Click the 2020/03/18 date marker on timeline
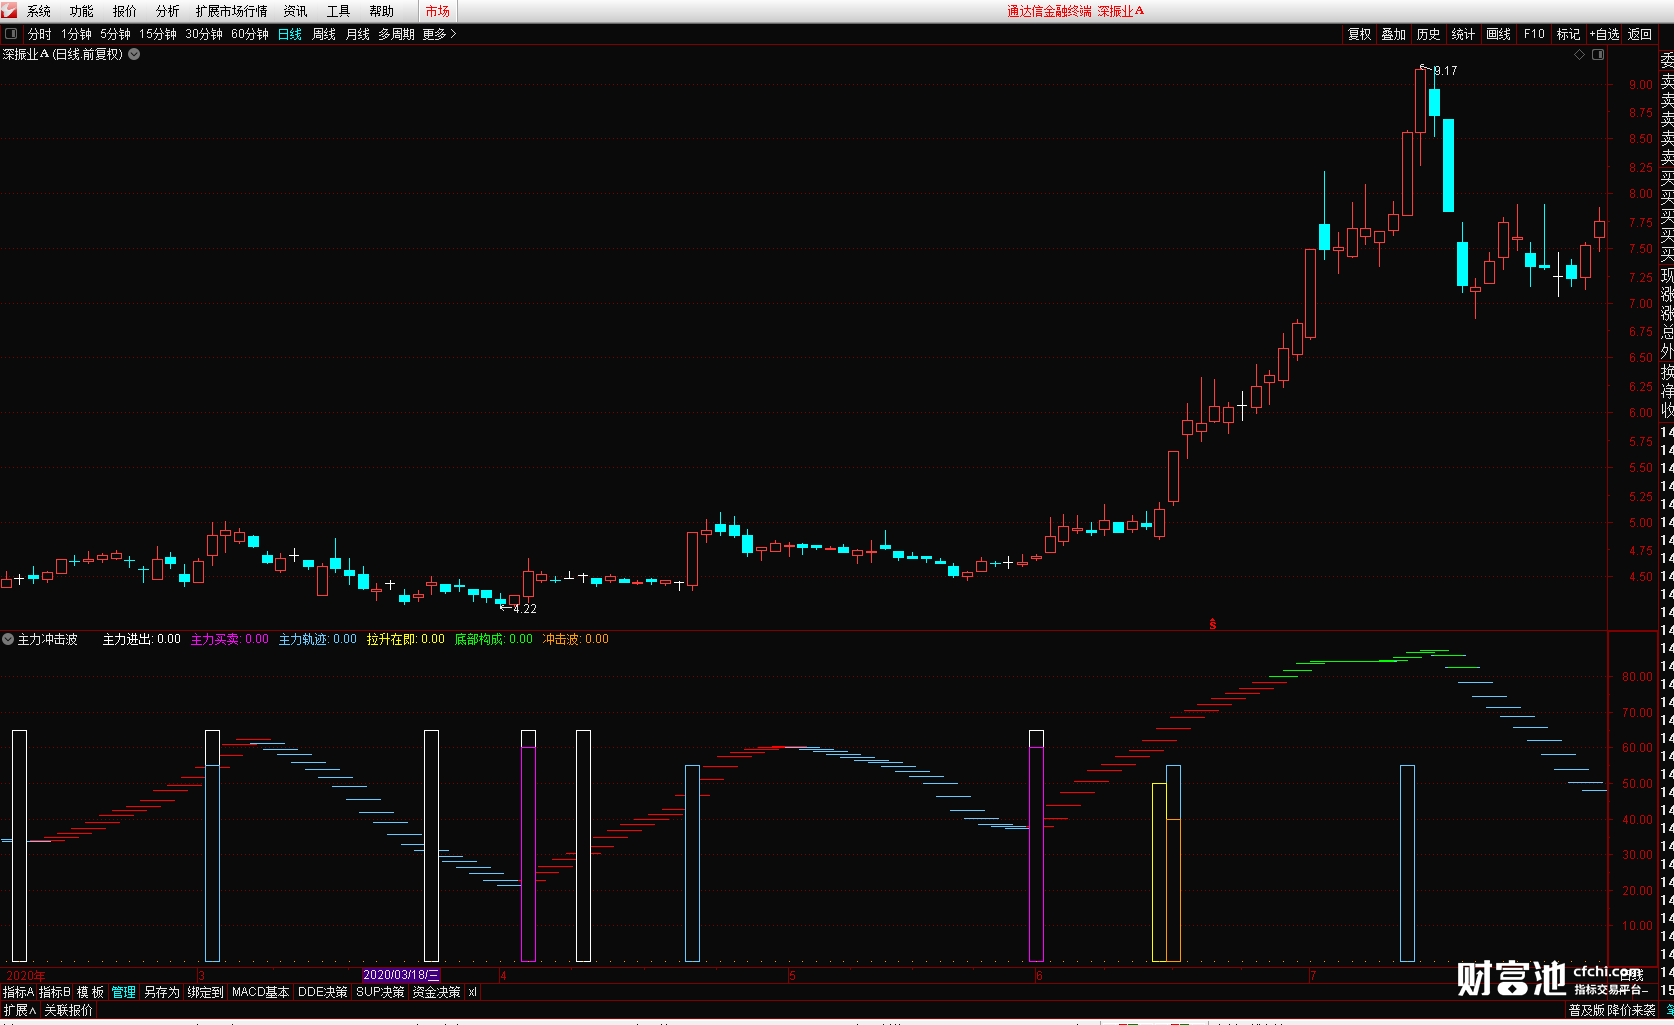Viewport: 1674px width, 1025px height. coord(401,975)
